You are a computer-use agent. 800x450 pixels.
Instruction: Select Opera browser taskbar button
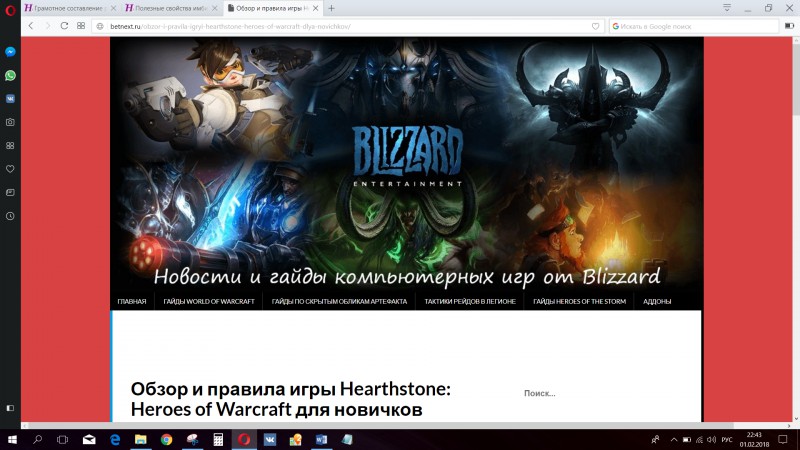(x=244, y=439)
